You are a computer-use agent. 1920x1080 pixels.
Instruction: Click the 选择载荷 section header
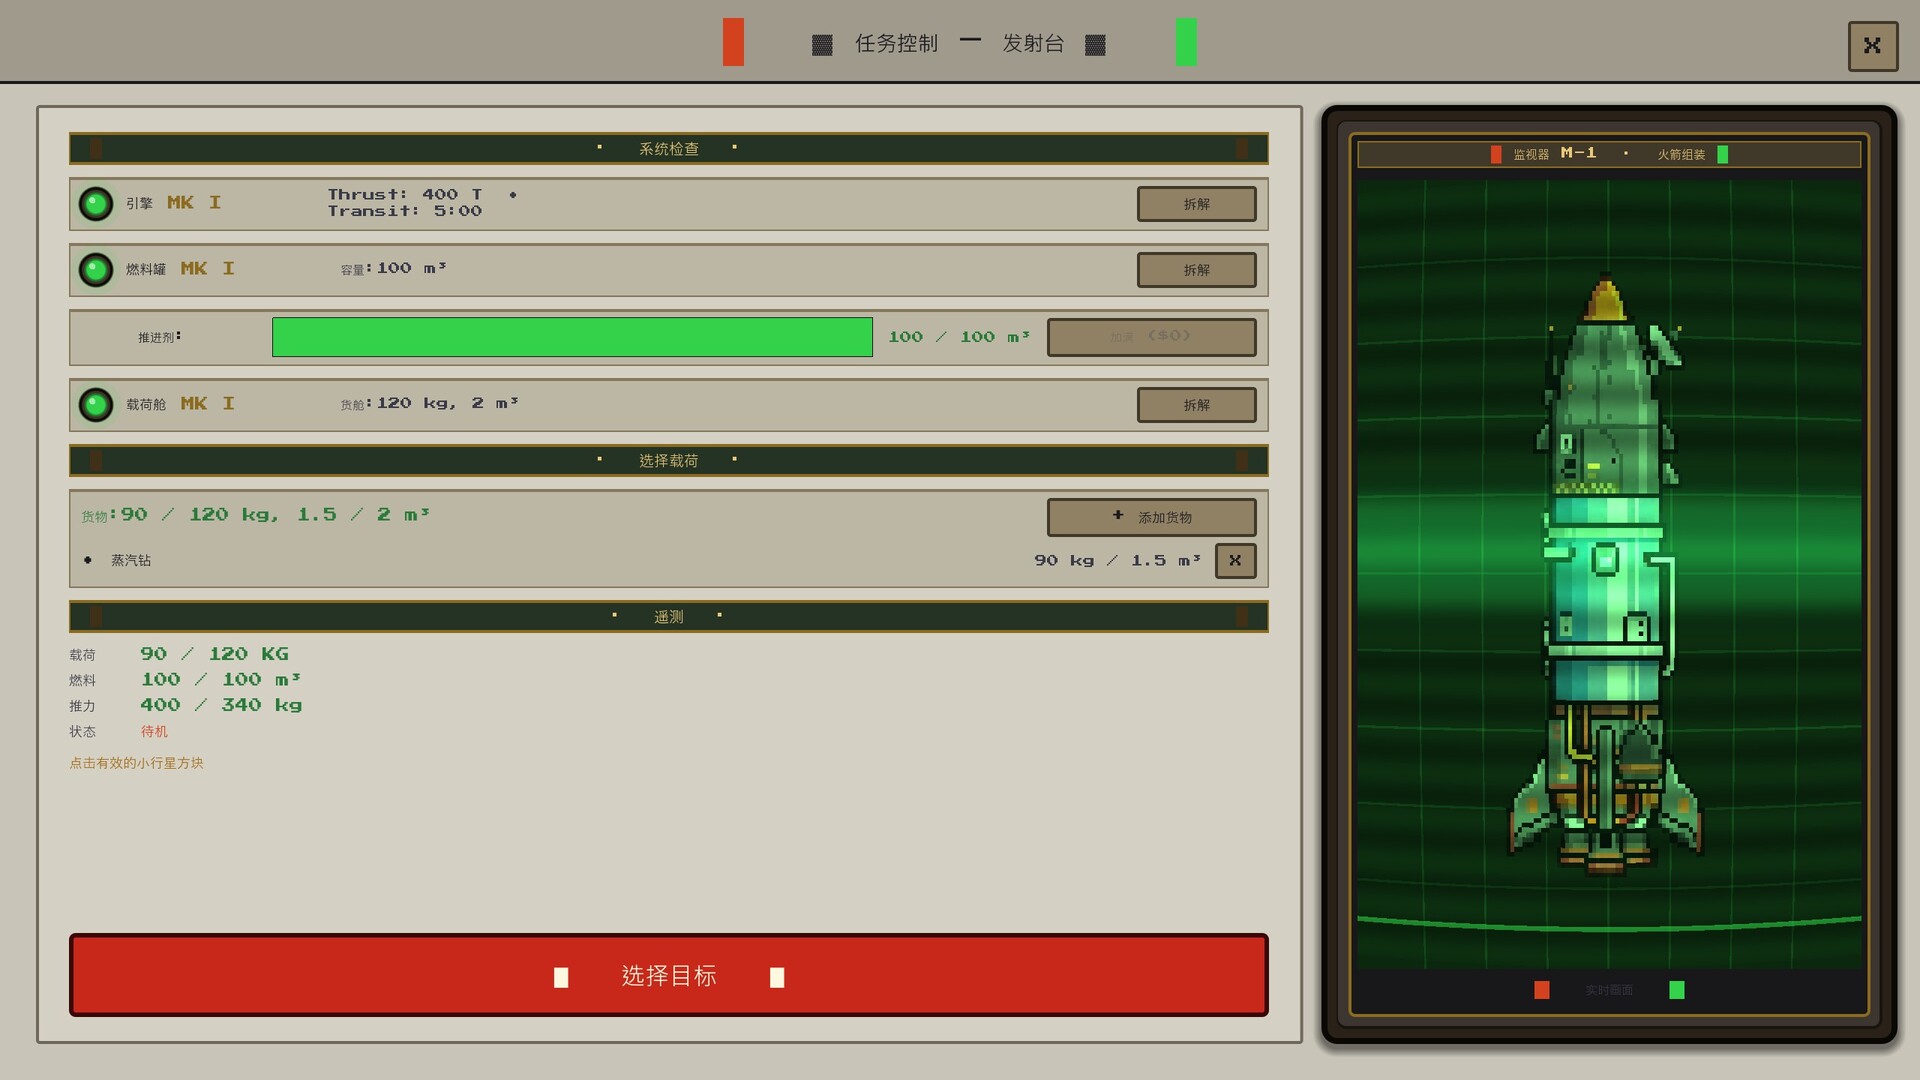tap(668, 461)
